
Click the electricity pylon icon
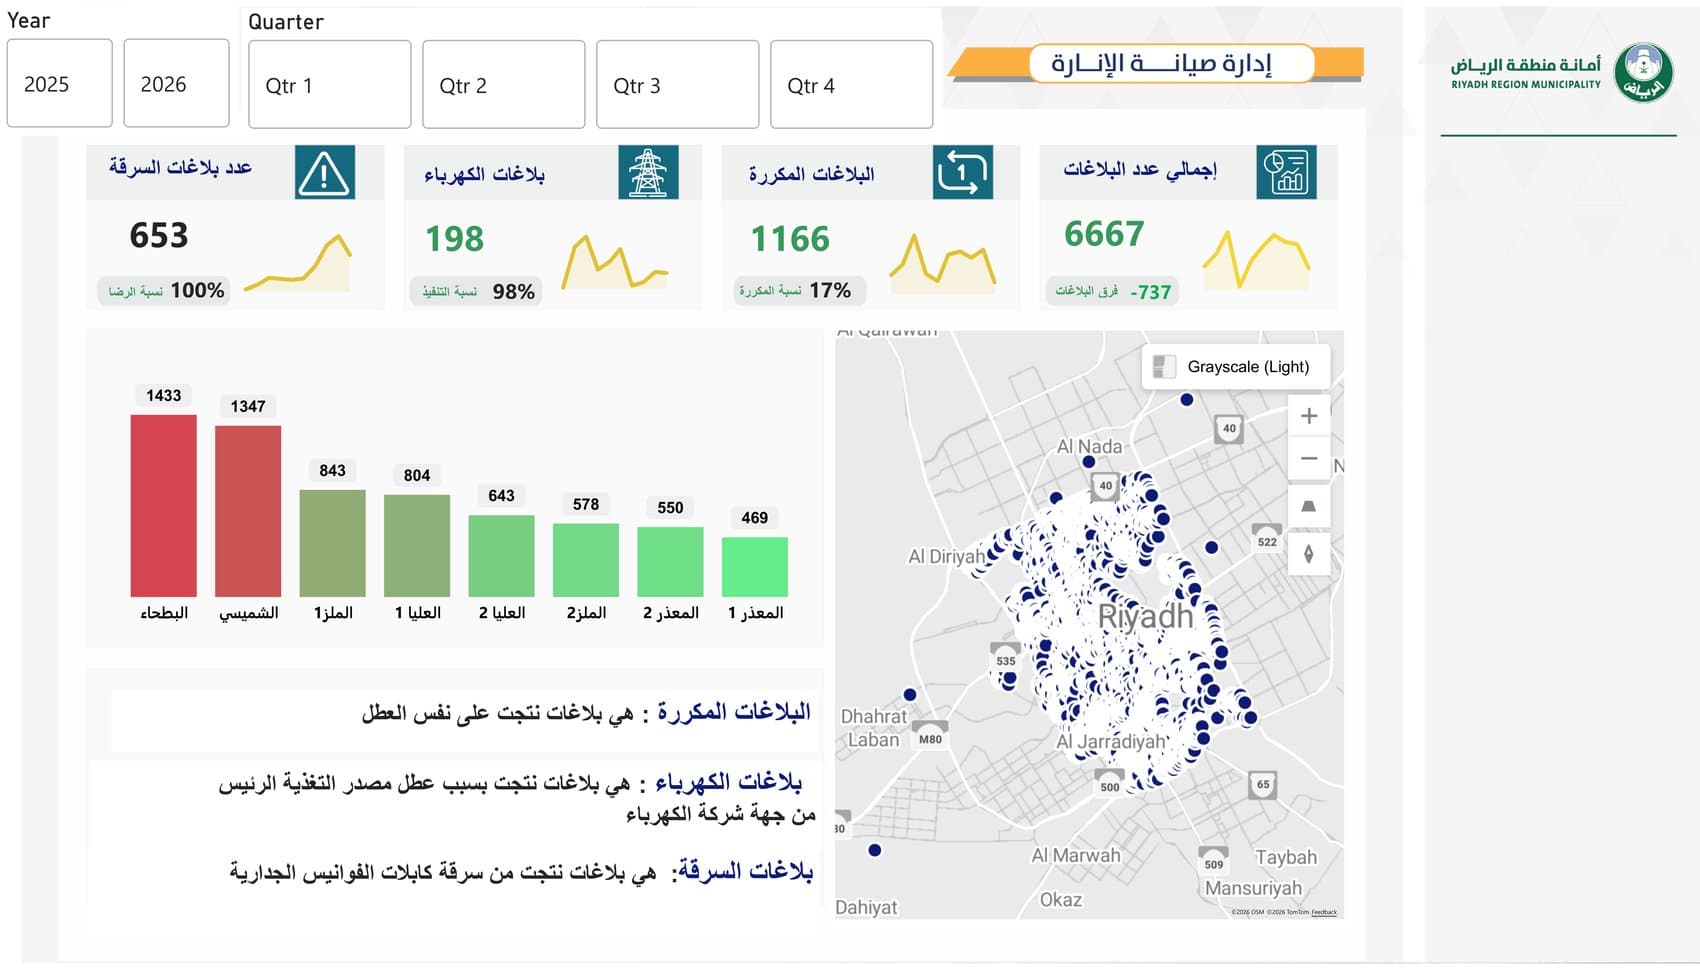click(648, 172)
